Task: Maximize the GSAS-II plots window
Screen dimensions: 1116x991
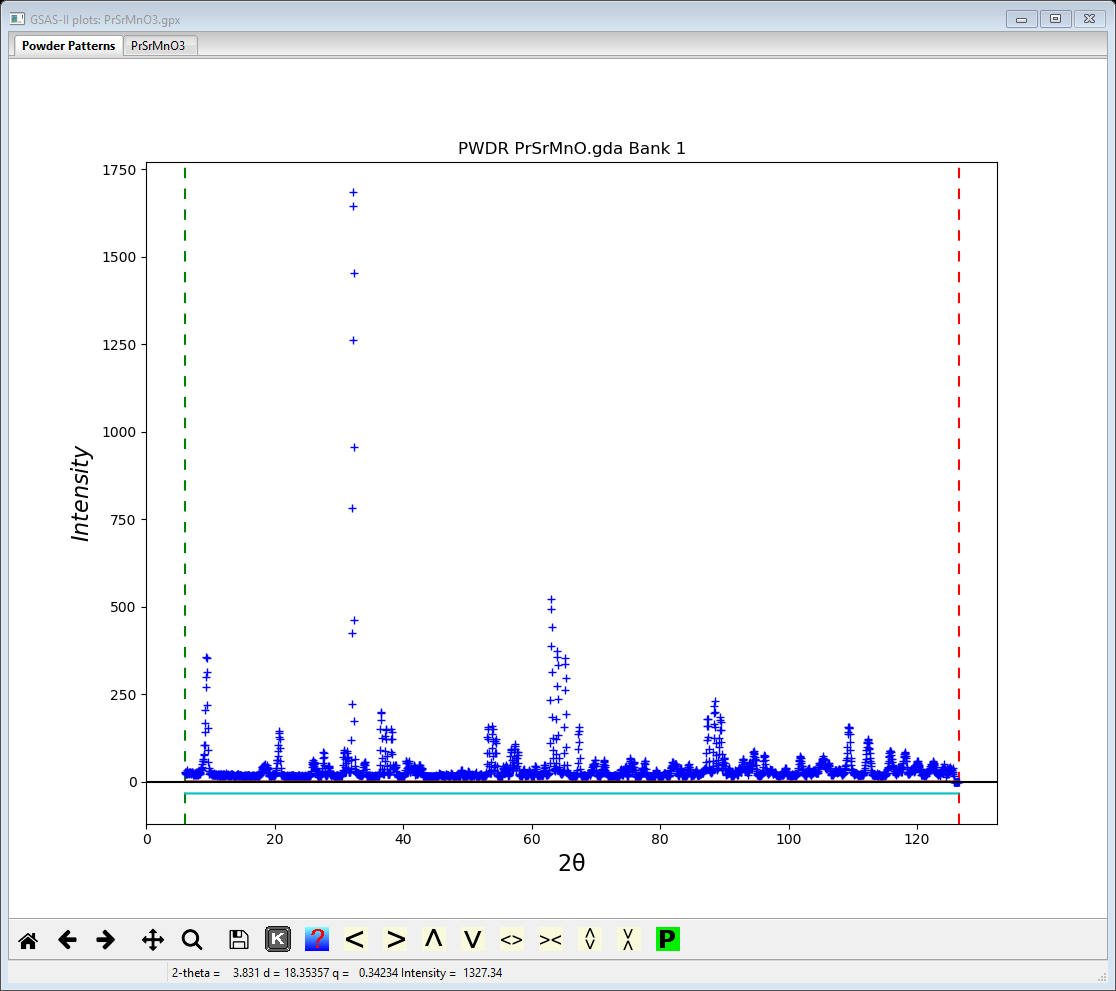Action: click(1056, 19)
